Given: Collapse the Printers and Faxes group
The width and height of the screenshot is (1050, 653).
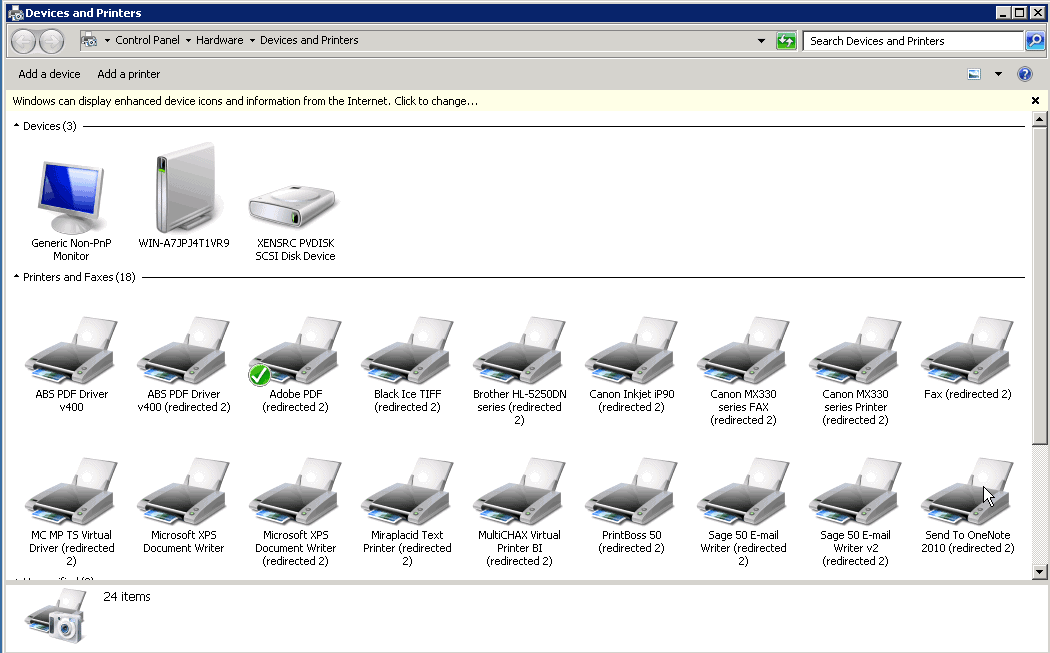Looking at the screenshot, I should (16, 277).
